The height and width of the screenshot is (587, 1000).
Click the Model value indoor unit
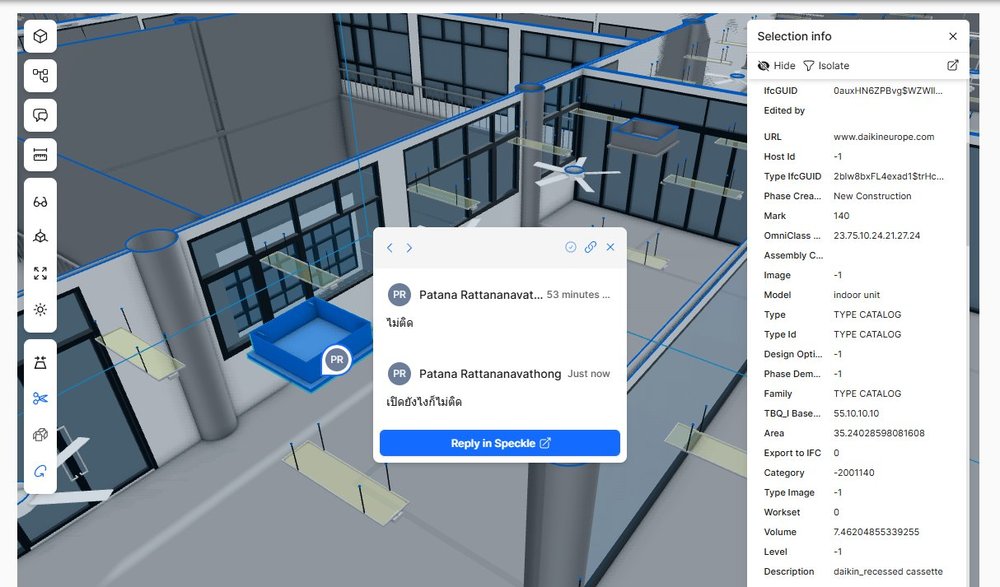point(856,295)
